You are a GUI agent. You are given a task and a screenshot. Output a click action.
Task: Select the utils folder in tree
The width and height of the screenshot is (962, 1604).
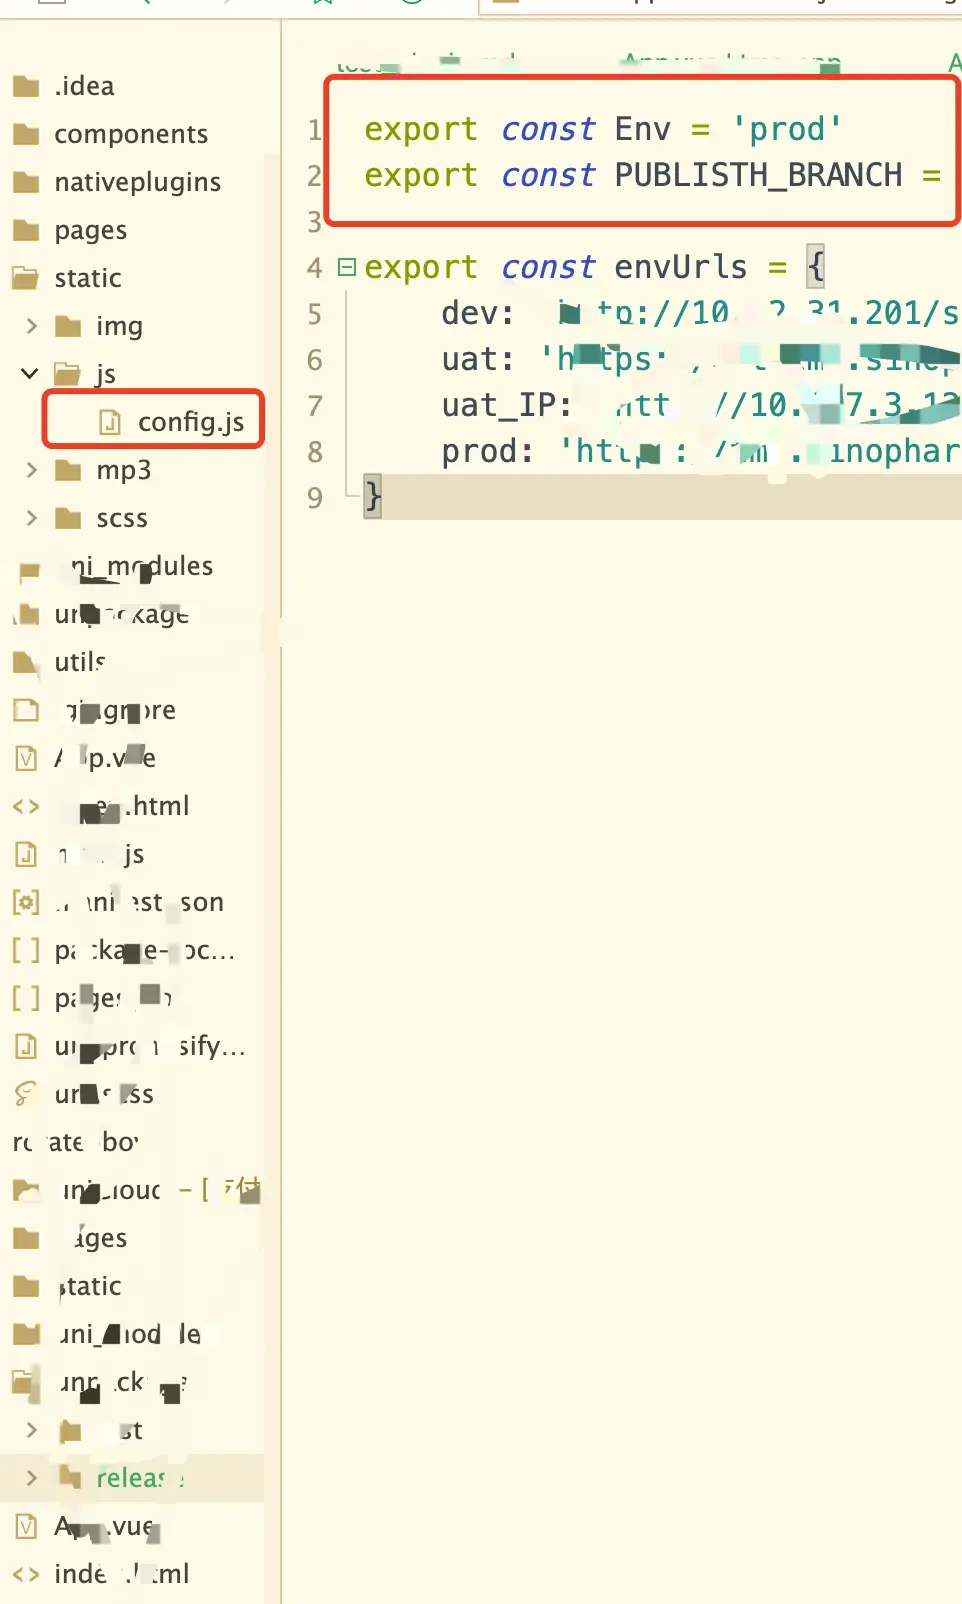pos(80,662)
